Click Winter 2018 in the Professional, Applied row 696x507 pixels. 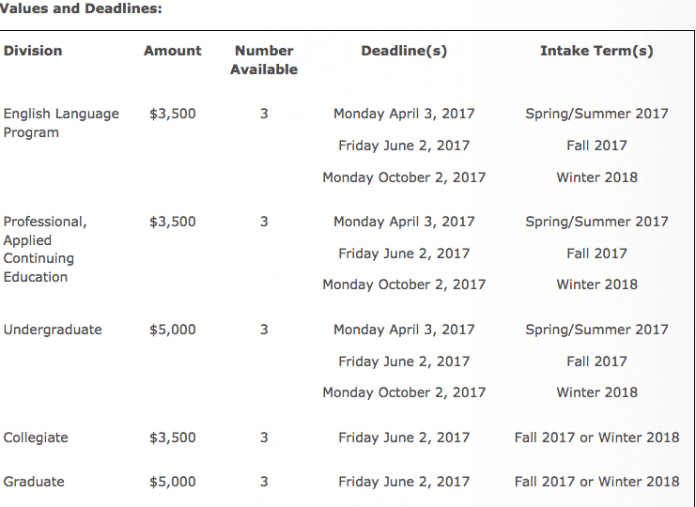[596, 284]
